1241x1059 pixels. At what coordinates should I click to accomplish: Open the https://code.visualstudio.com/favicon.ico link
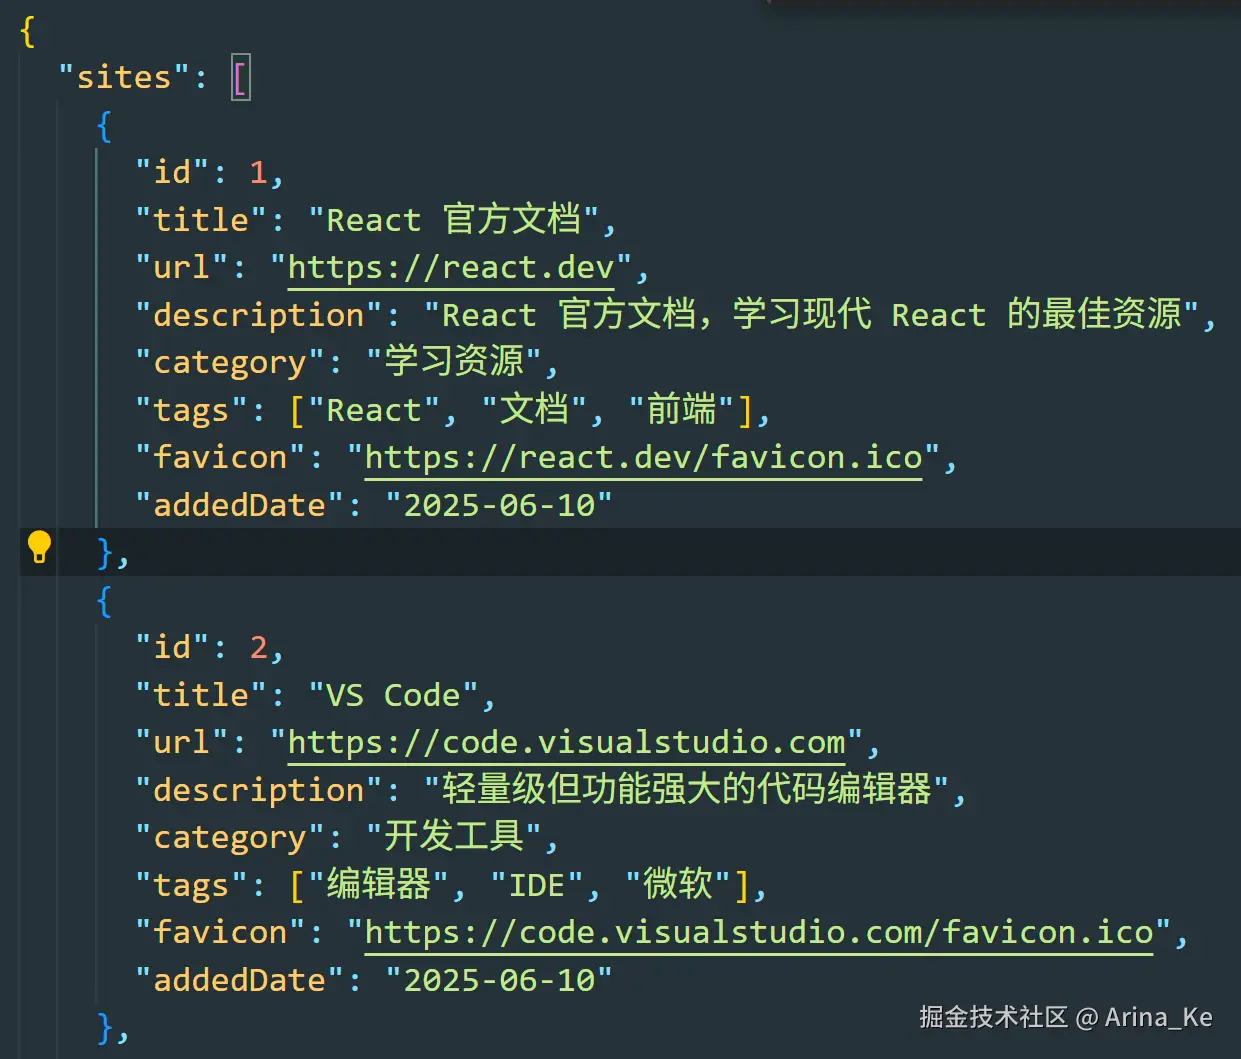coord(759,933)
